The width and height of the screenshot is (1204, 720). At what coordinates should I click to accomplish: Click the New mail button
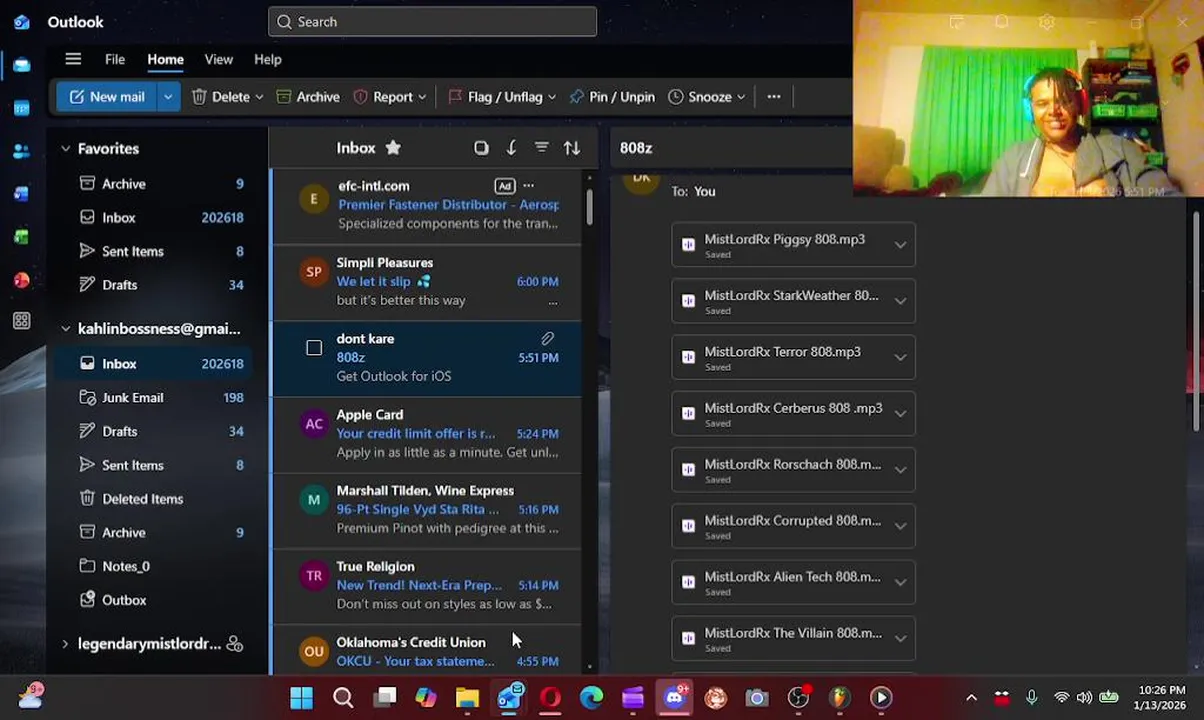pyautogui.click(x=107, y=97)
